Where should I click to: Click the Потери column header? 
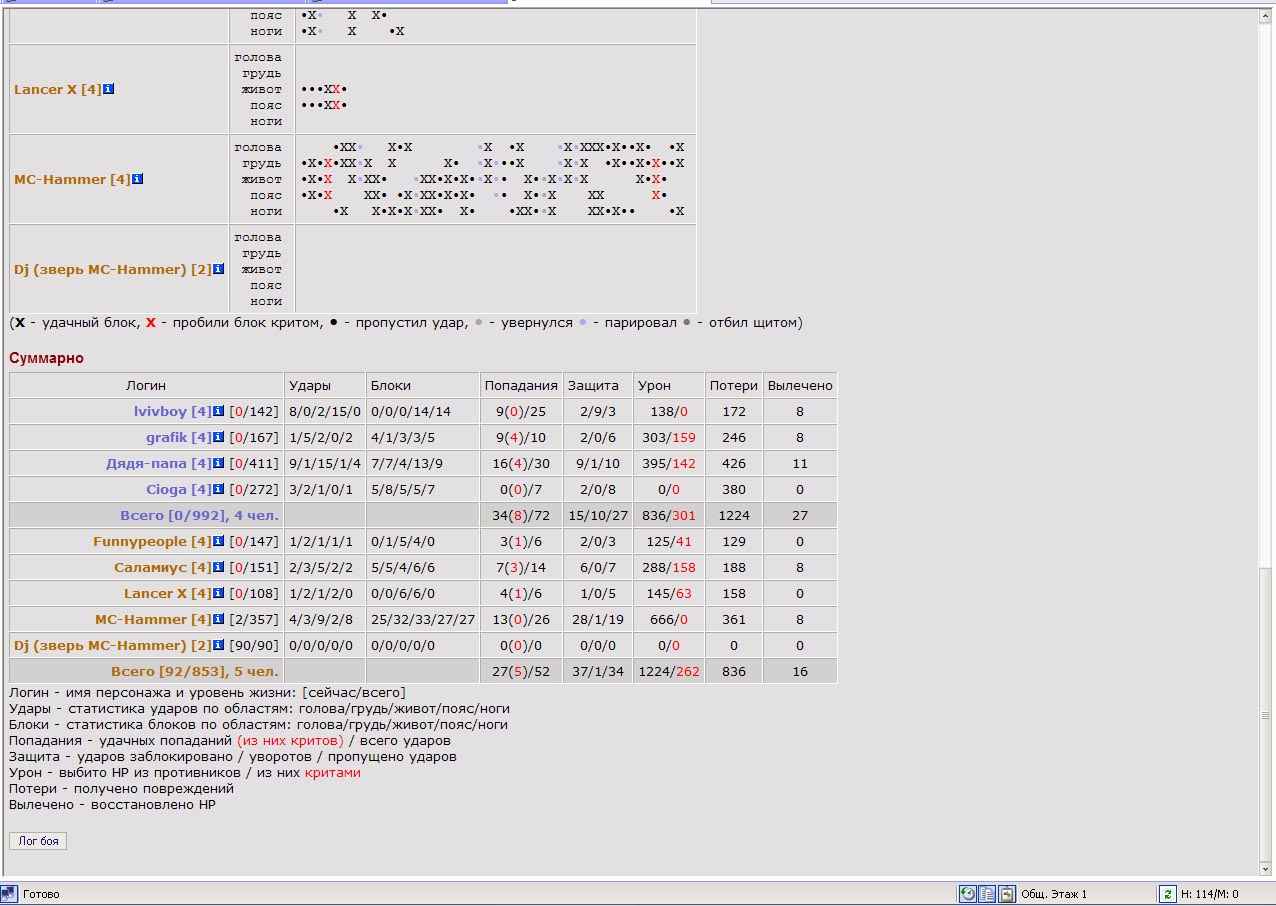point(734,385)
